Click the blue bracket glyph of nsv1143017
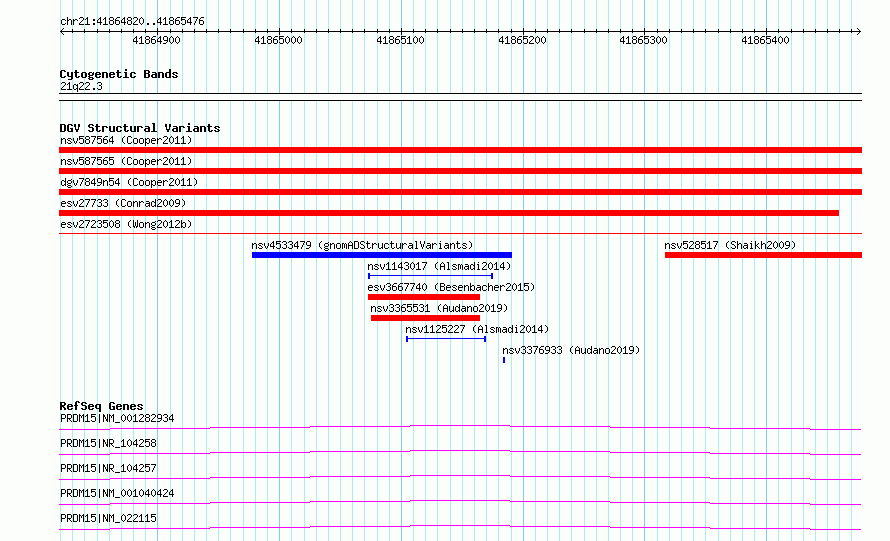Viewport: 890px width, 541px height. tap(430, 276)
